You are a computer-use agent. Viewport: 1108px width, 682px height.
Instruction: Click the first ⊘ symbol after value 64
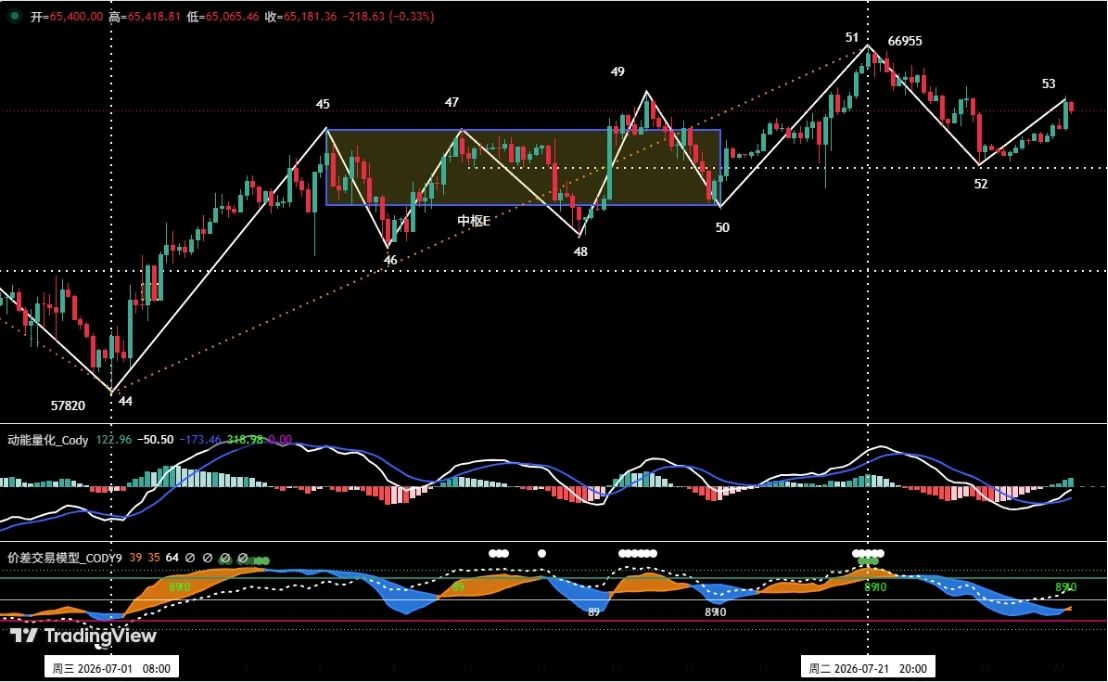190,558
